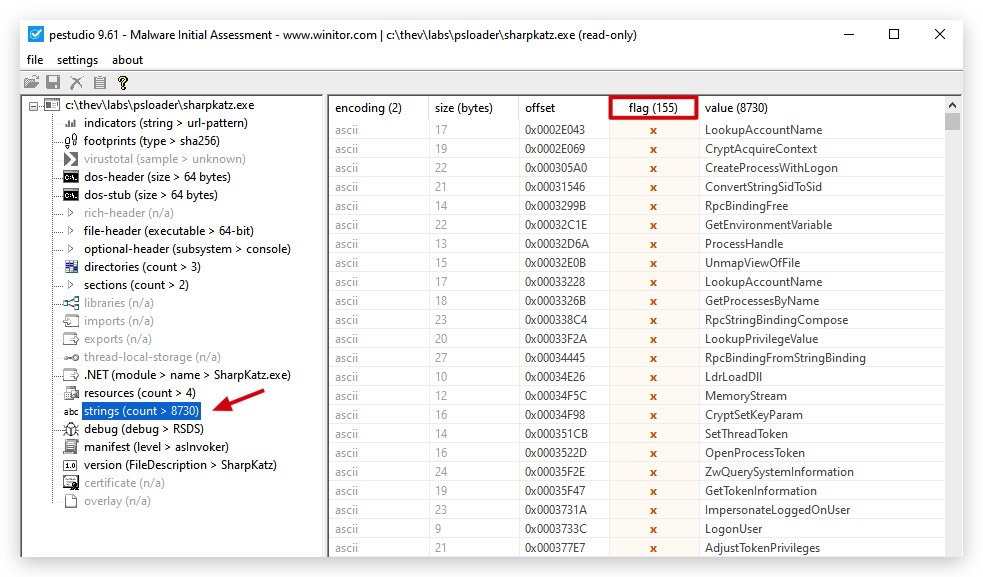Open the settings menu

(x=78, y=60)
